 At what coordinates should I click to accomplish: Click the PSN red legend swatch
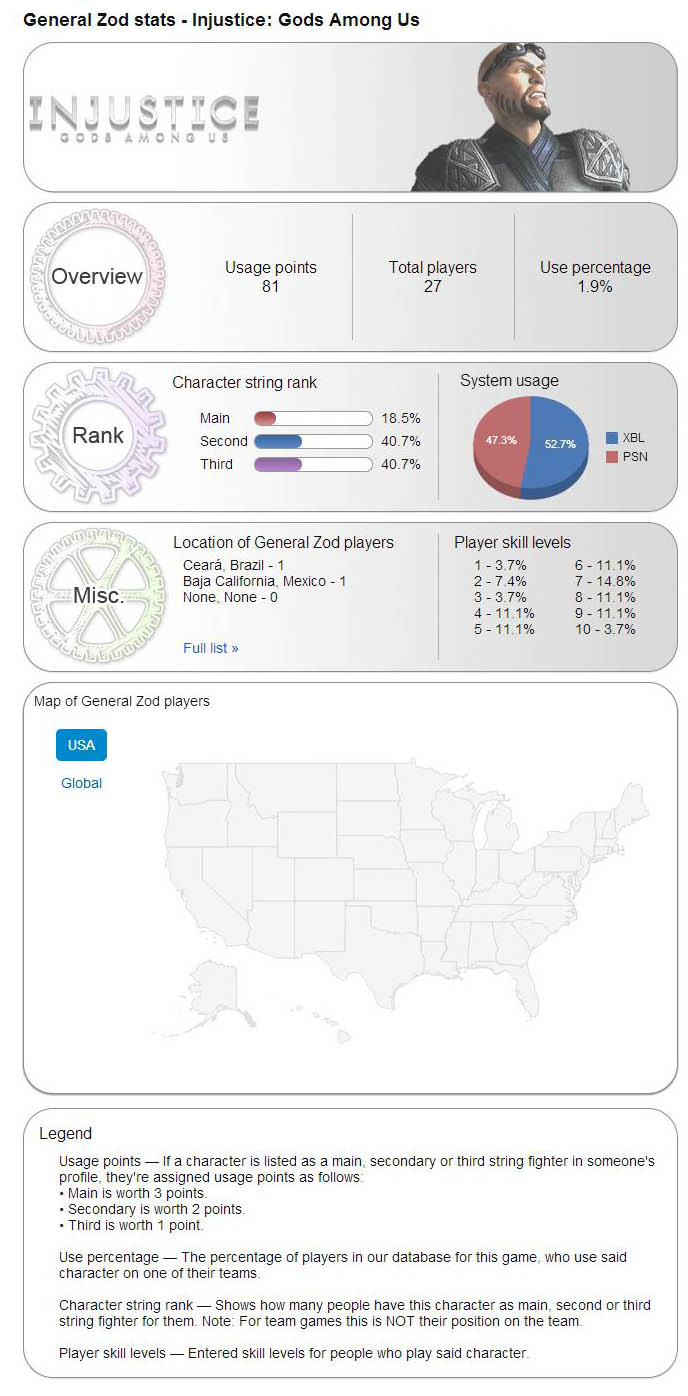coord(612,457)
